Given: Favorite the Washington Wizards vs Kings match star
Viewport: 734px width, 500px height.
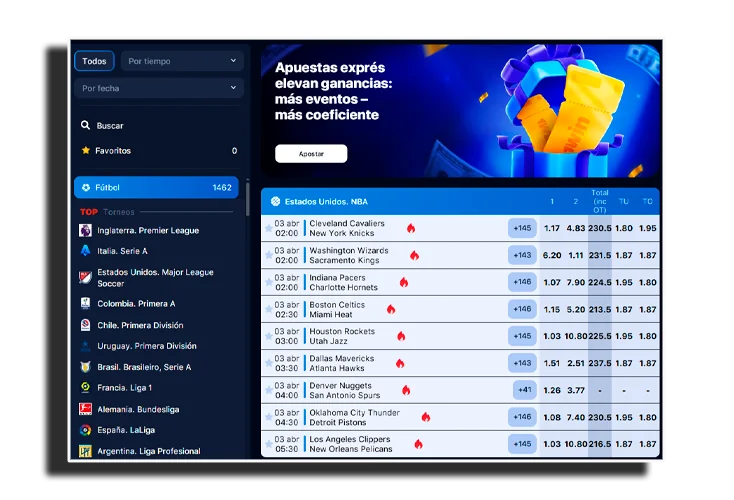Looking at the screenshot, I should click(x=269, y=255).
